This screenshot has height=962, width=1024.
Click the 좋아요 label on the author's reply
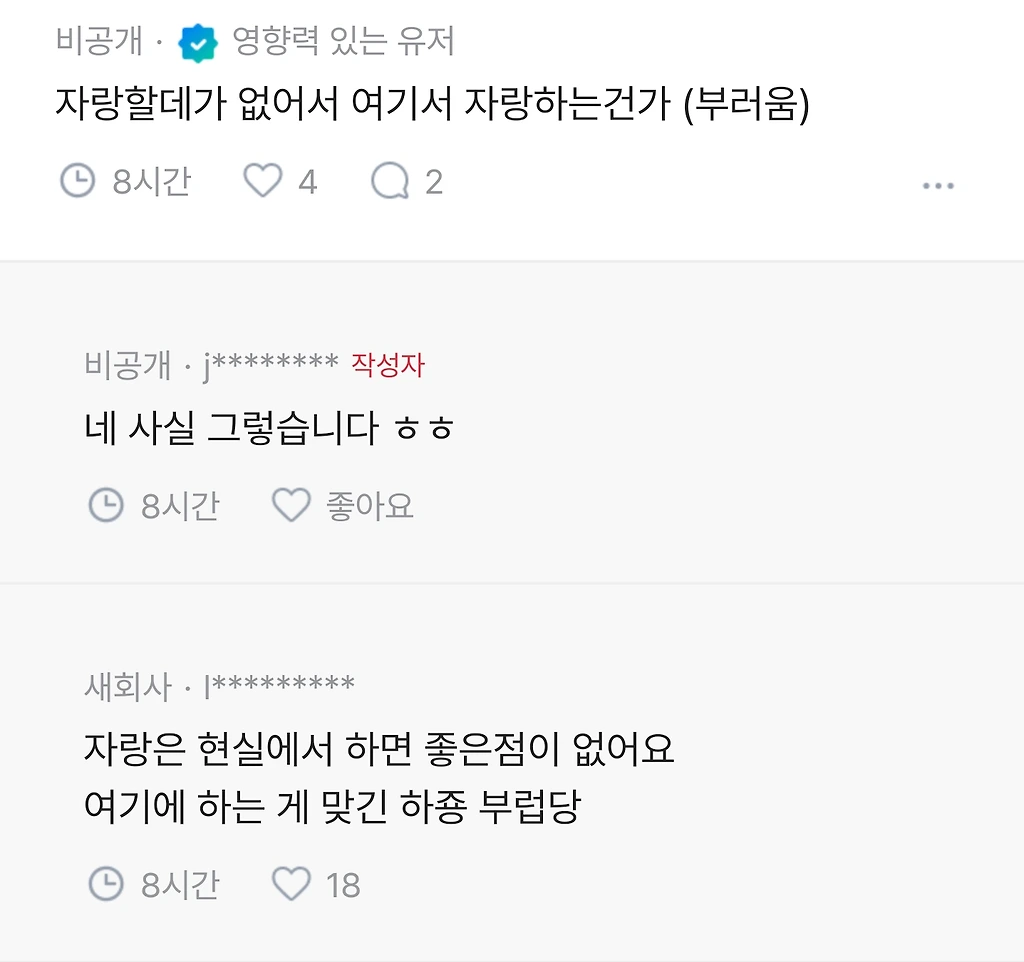pos(369,506)
